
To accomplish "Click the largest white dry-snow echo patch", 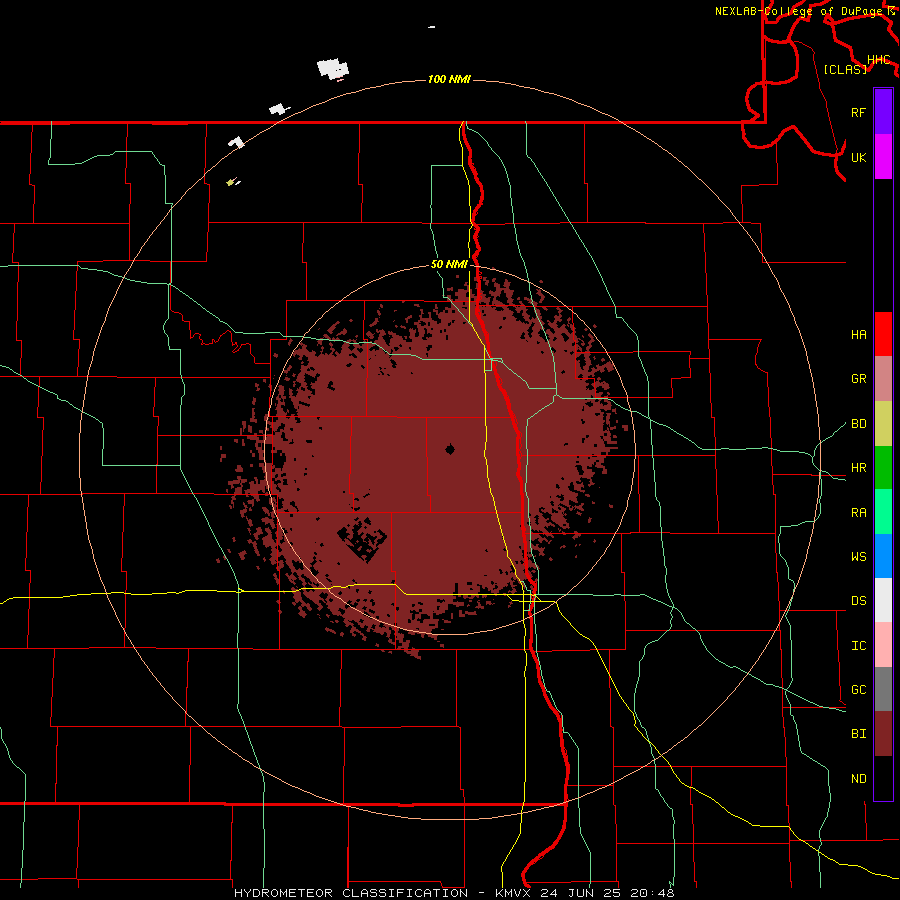I will coord(333,69).
